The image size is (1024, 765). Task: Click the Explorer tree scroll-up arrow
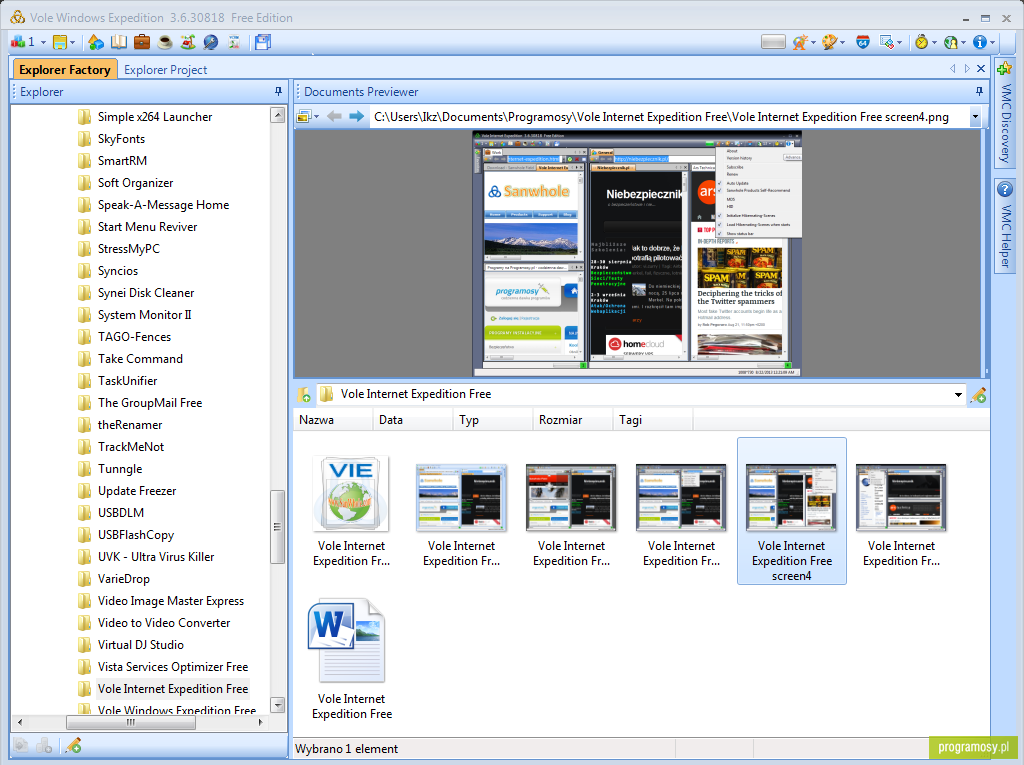pos(278,116)
